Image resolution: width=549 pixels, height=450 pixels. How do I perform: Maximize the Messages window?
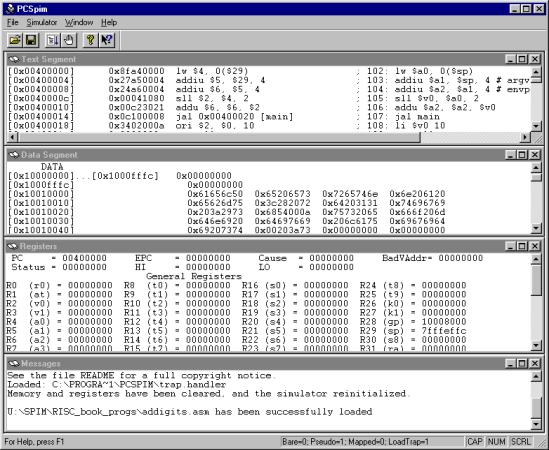[x=522, y=364]
